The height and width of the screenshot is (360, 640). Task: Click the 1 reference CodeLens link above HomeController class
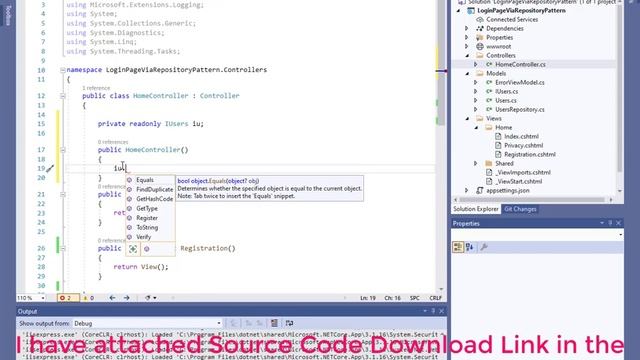[96, 88]
